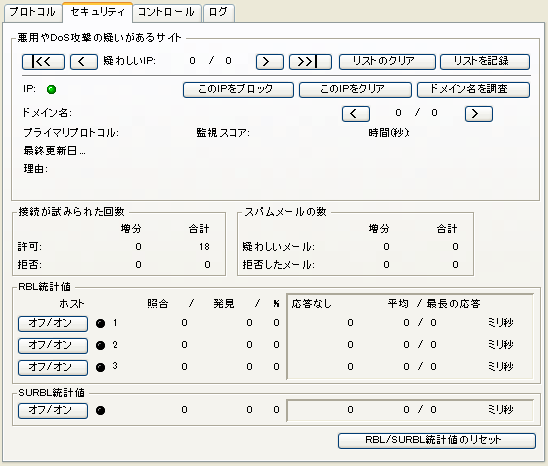Jump to first suspicious IP with |<< button

point(43,62)
